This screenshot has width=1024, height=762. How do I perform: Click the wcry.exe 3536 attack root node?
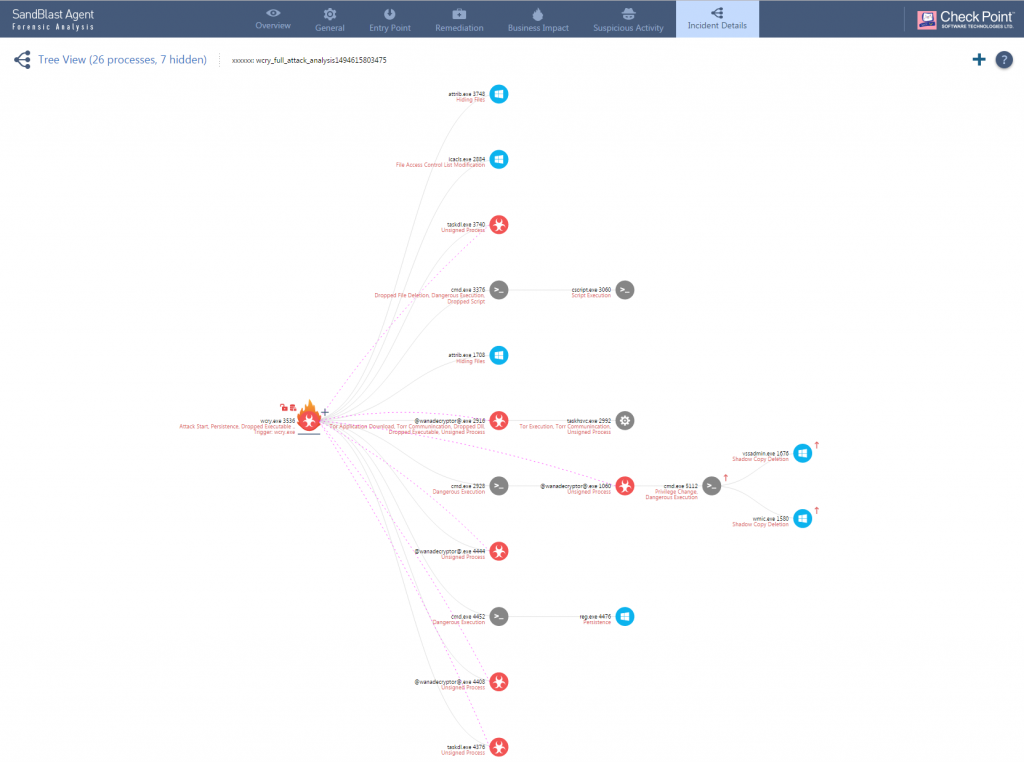point(309,419)
